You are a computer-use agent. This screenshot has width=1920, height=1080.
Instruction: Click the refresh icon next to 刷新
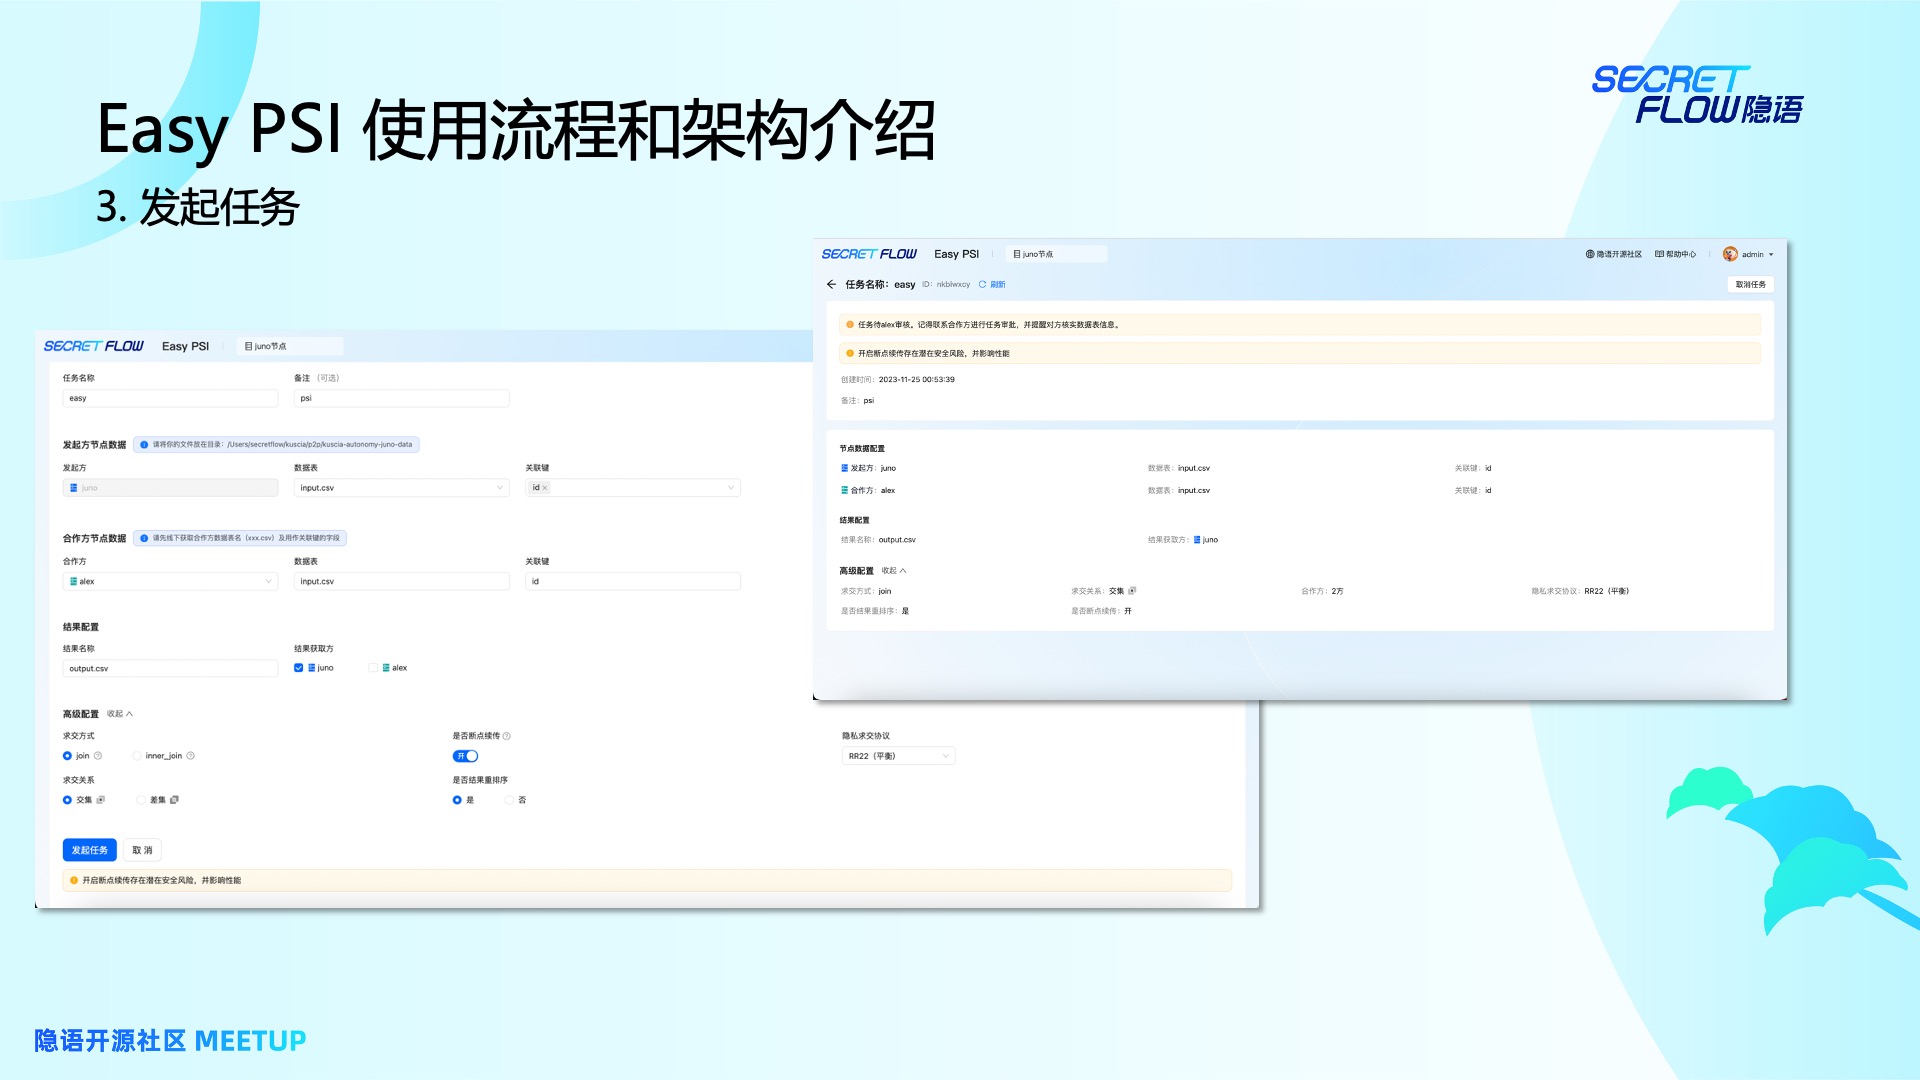983,285
